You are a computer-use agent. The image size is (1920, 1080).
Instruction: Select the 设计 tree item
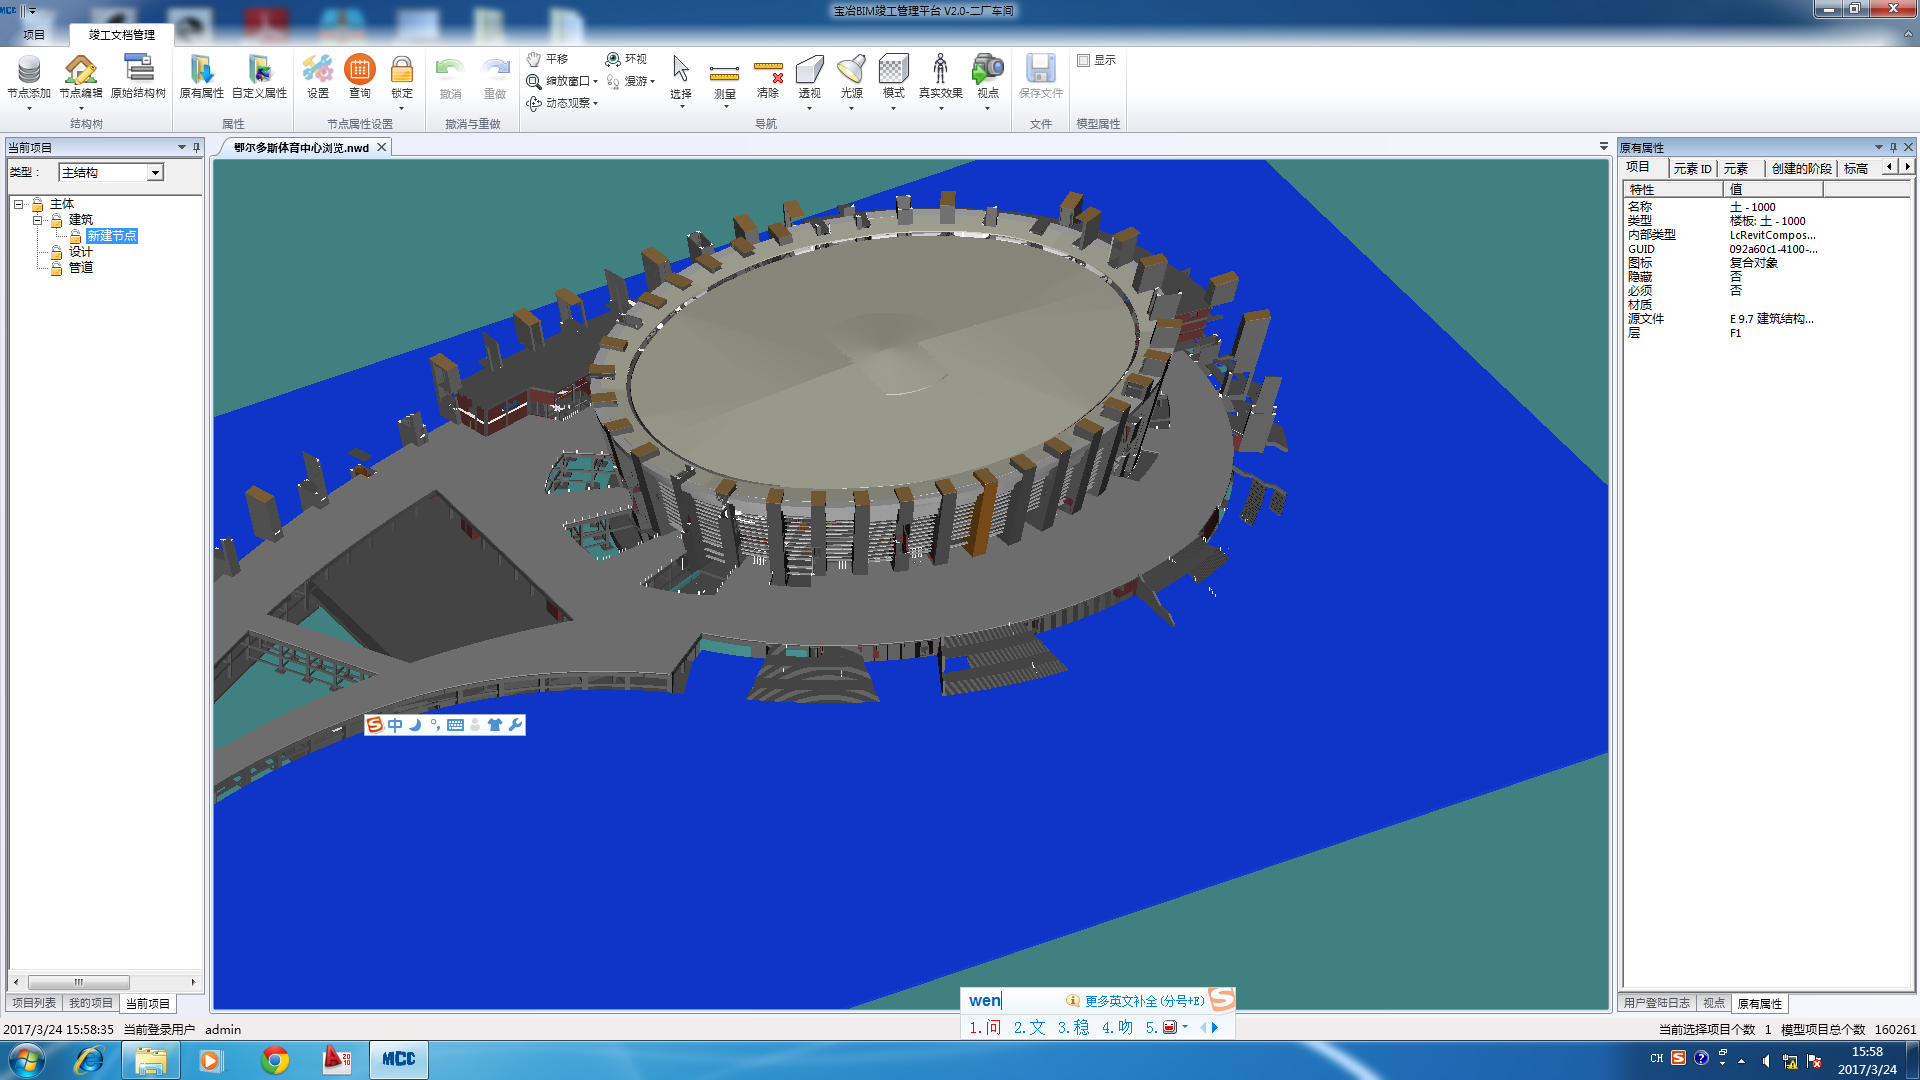(x=81, y=252)
